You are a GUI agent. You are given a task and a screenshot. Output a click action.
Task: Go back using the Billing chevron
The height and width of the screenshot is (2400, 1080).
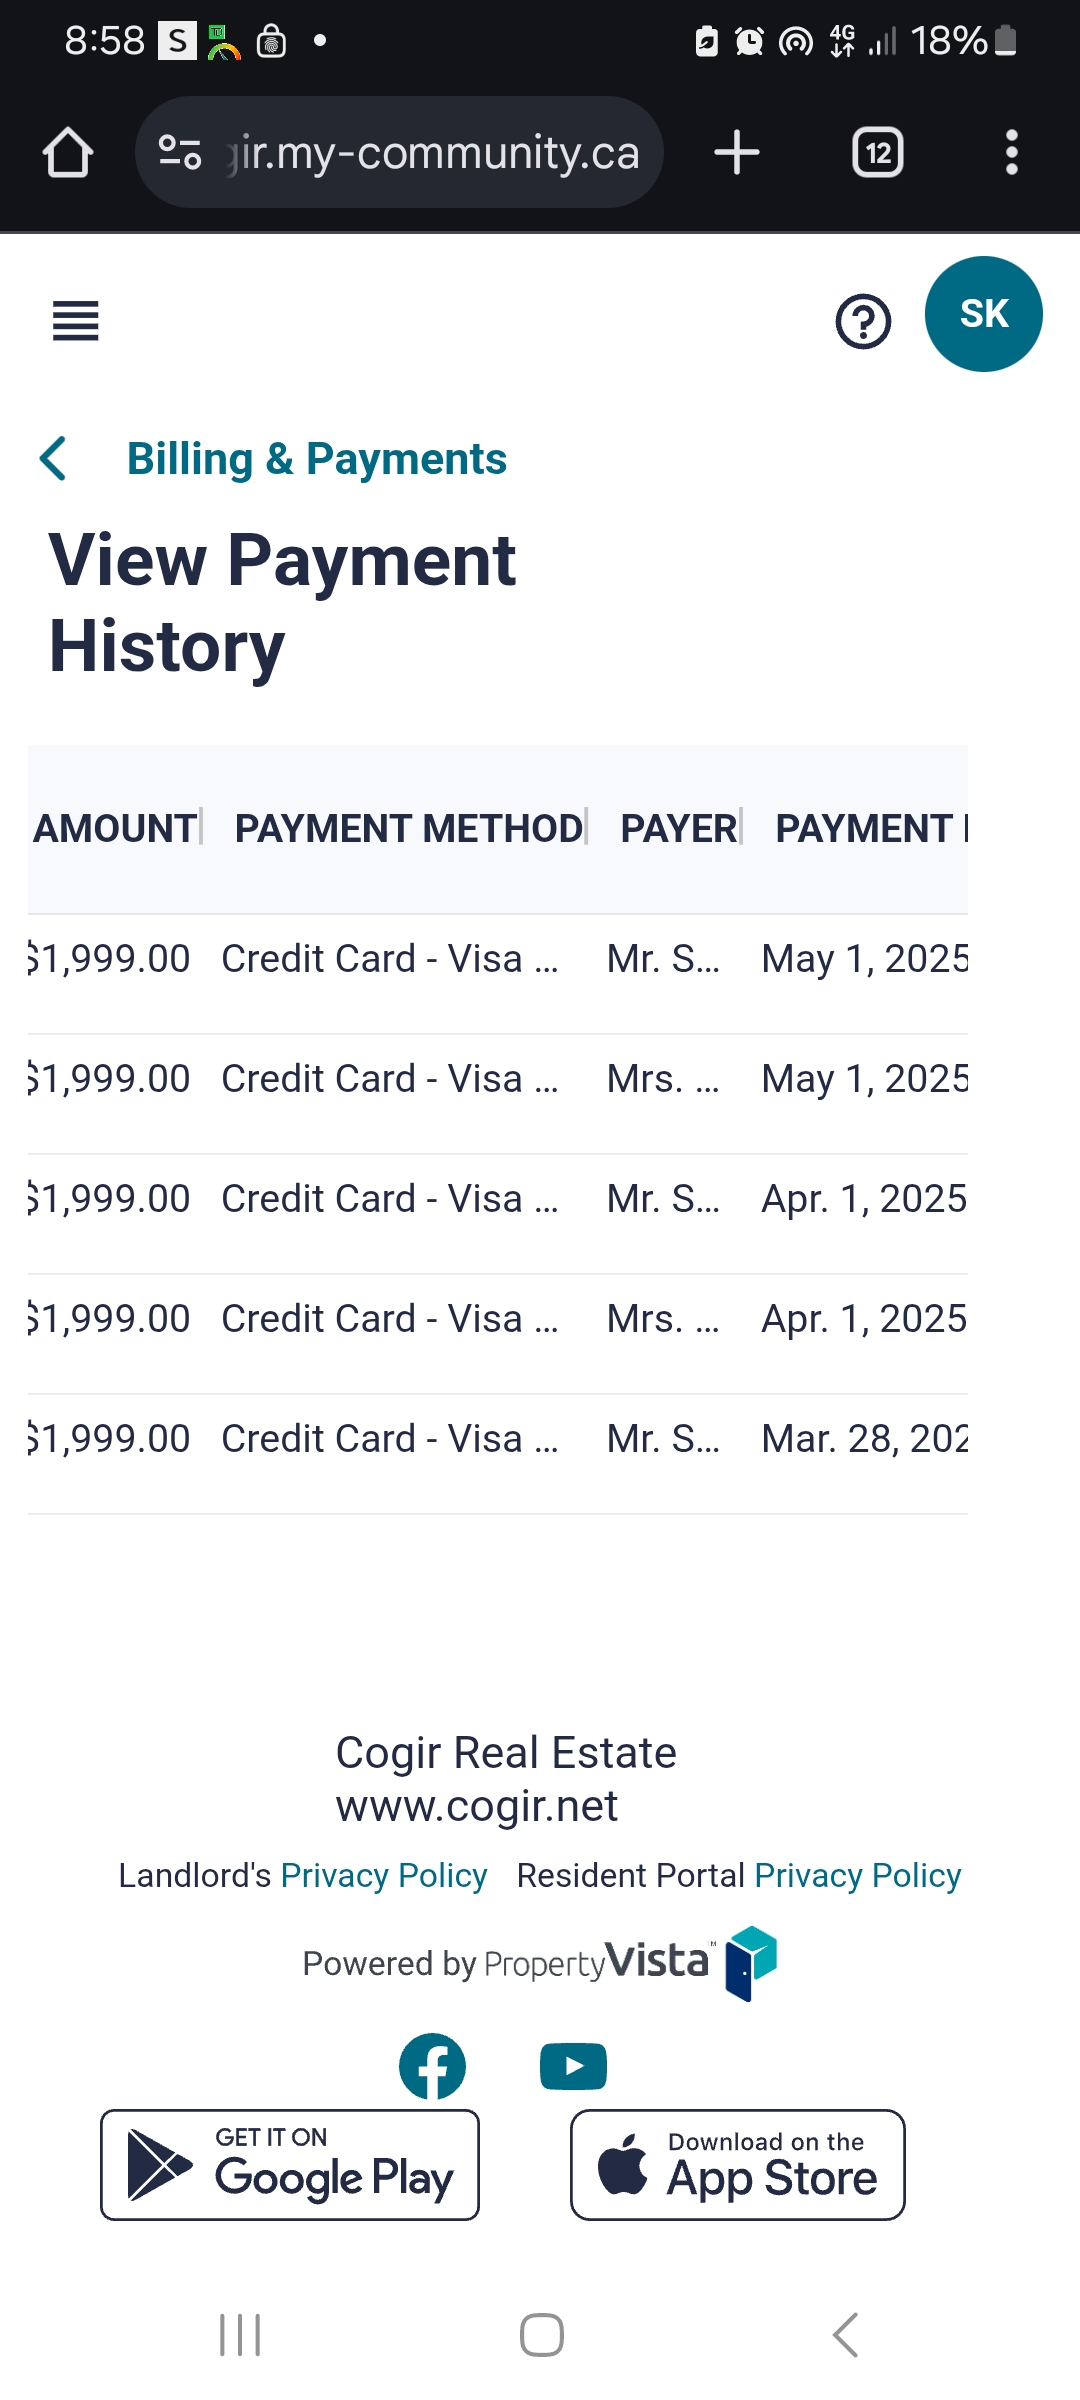53,459
